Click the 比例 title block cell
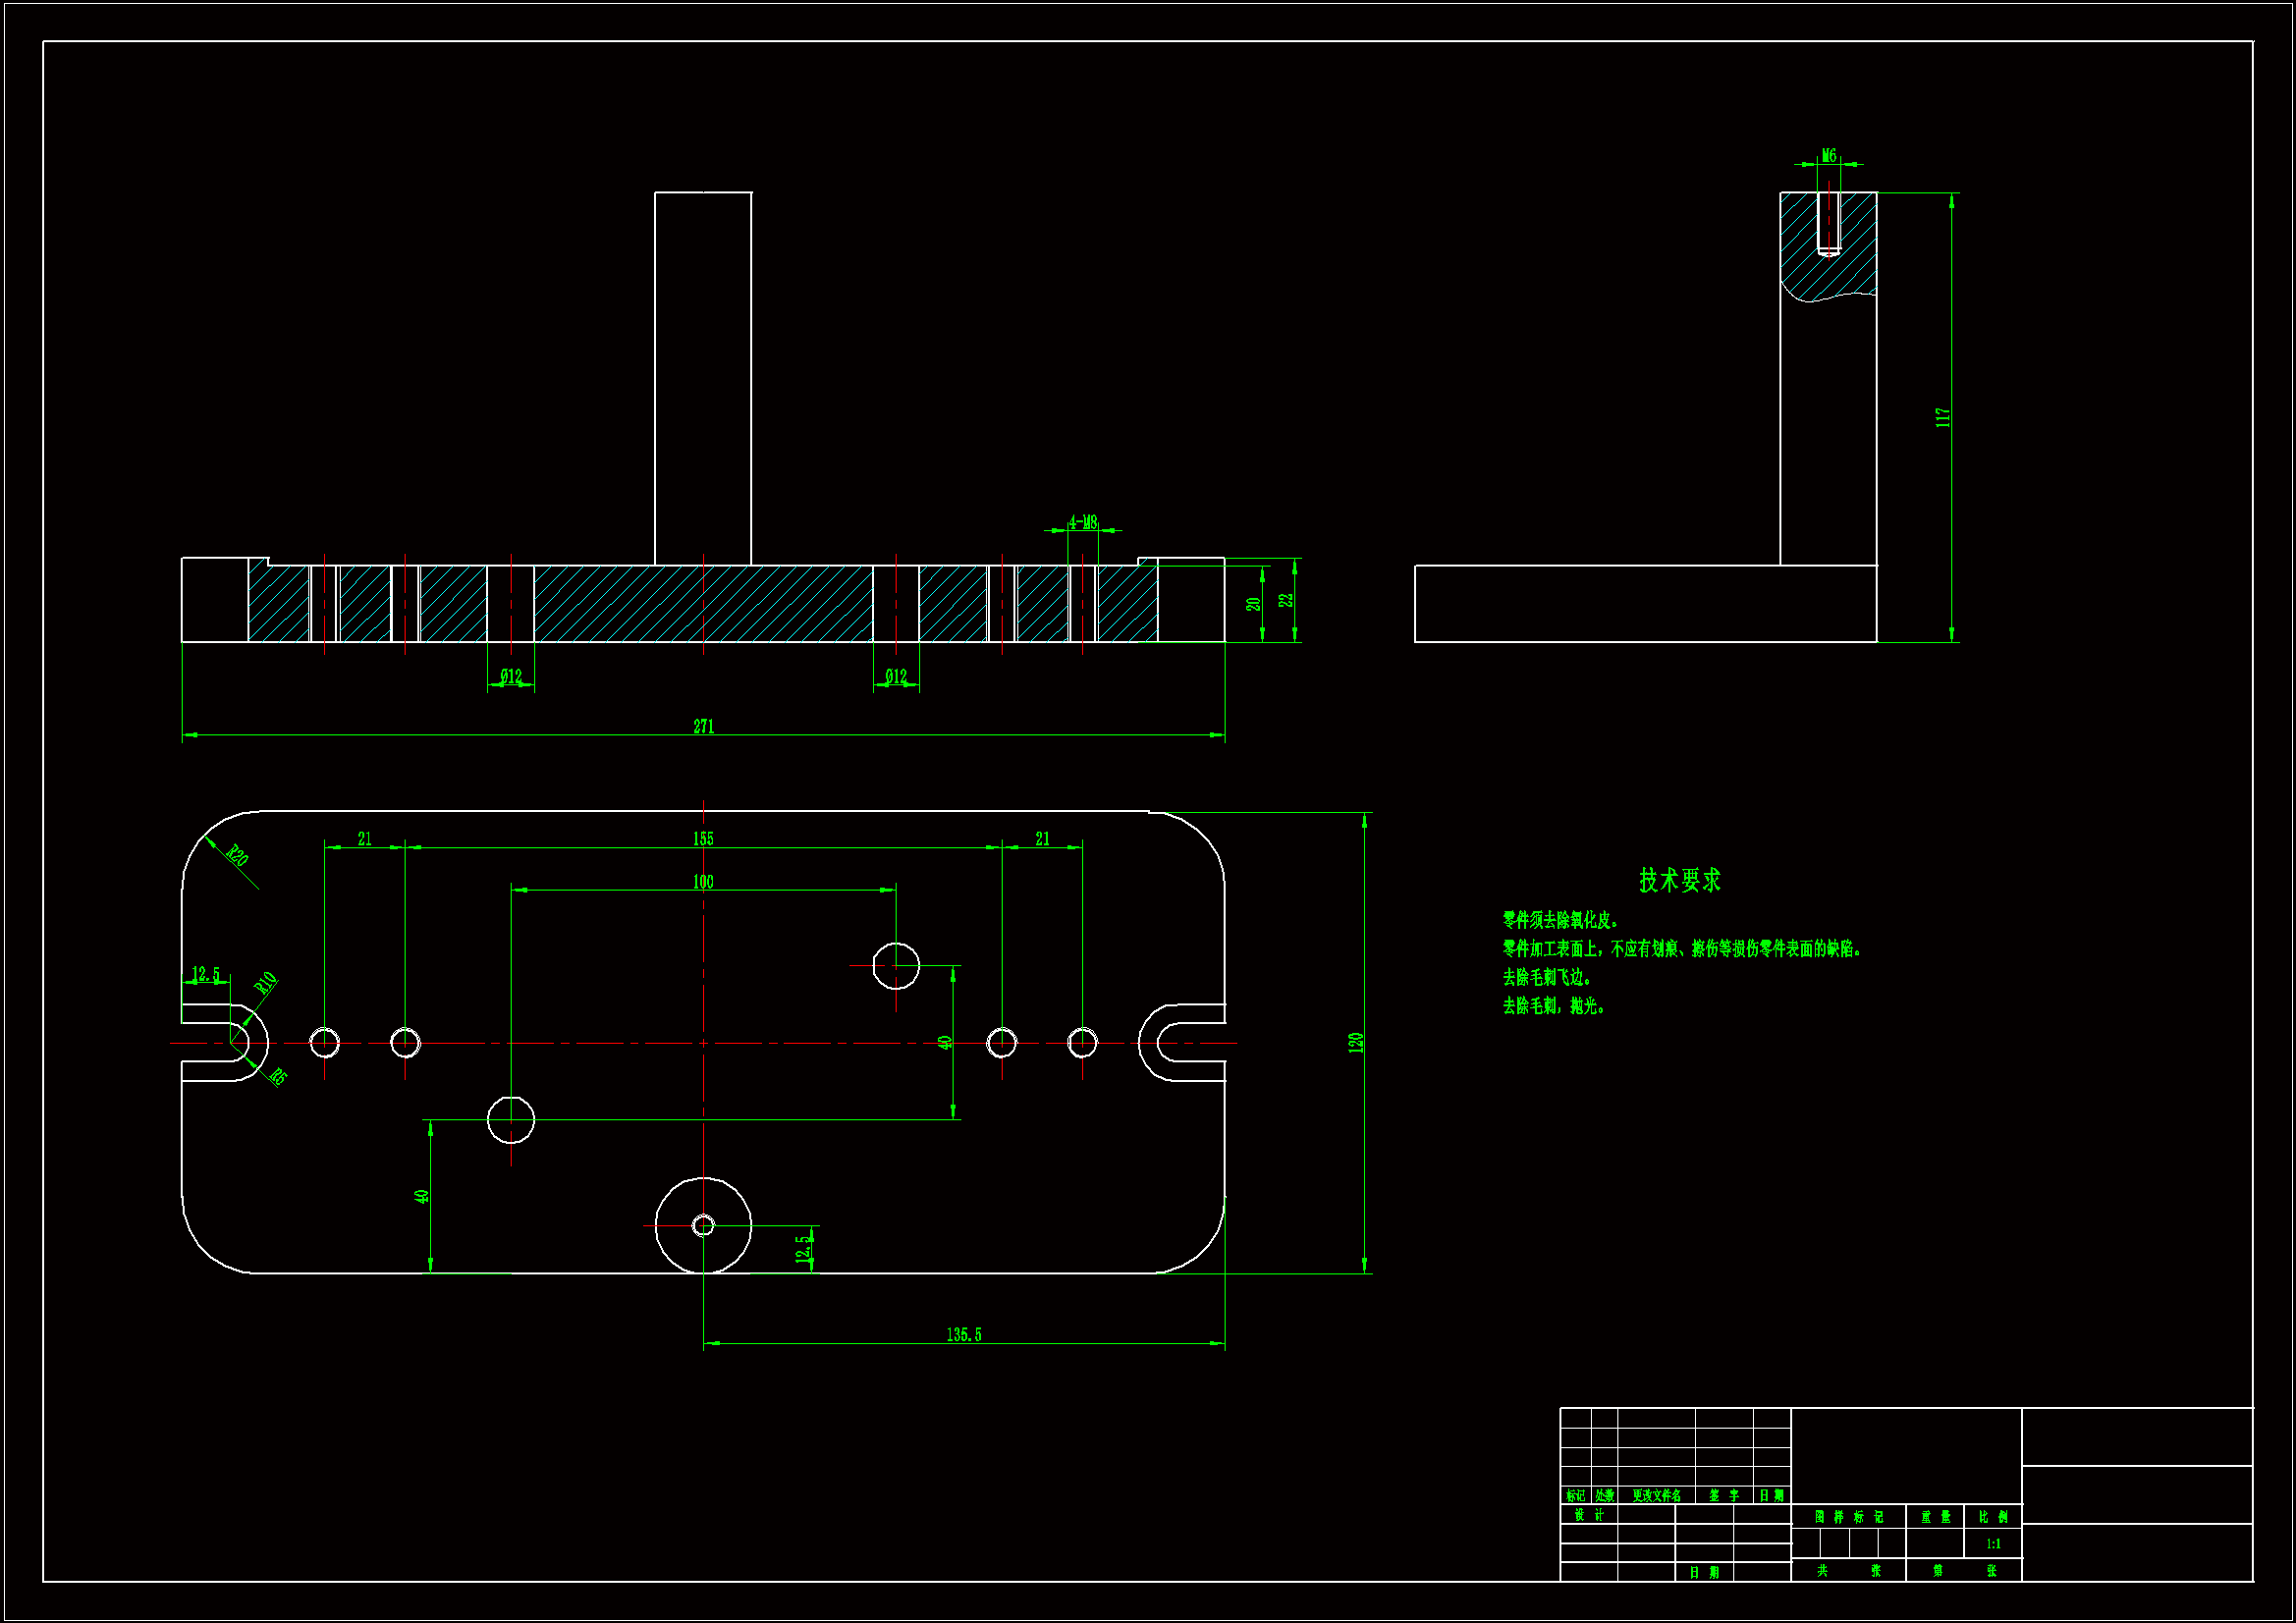The height and width of the screenshot is (1623, 2296). pyautogui.click(x=1992, y=1517)
